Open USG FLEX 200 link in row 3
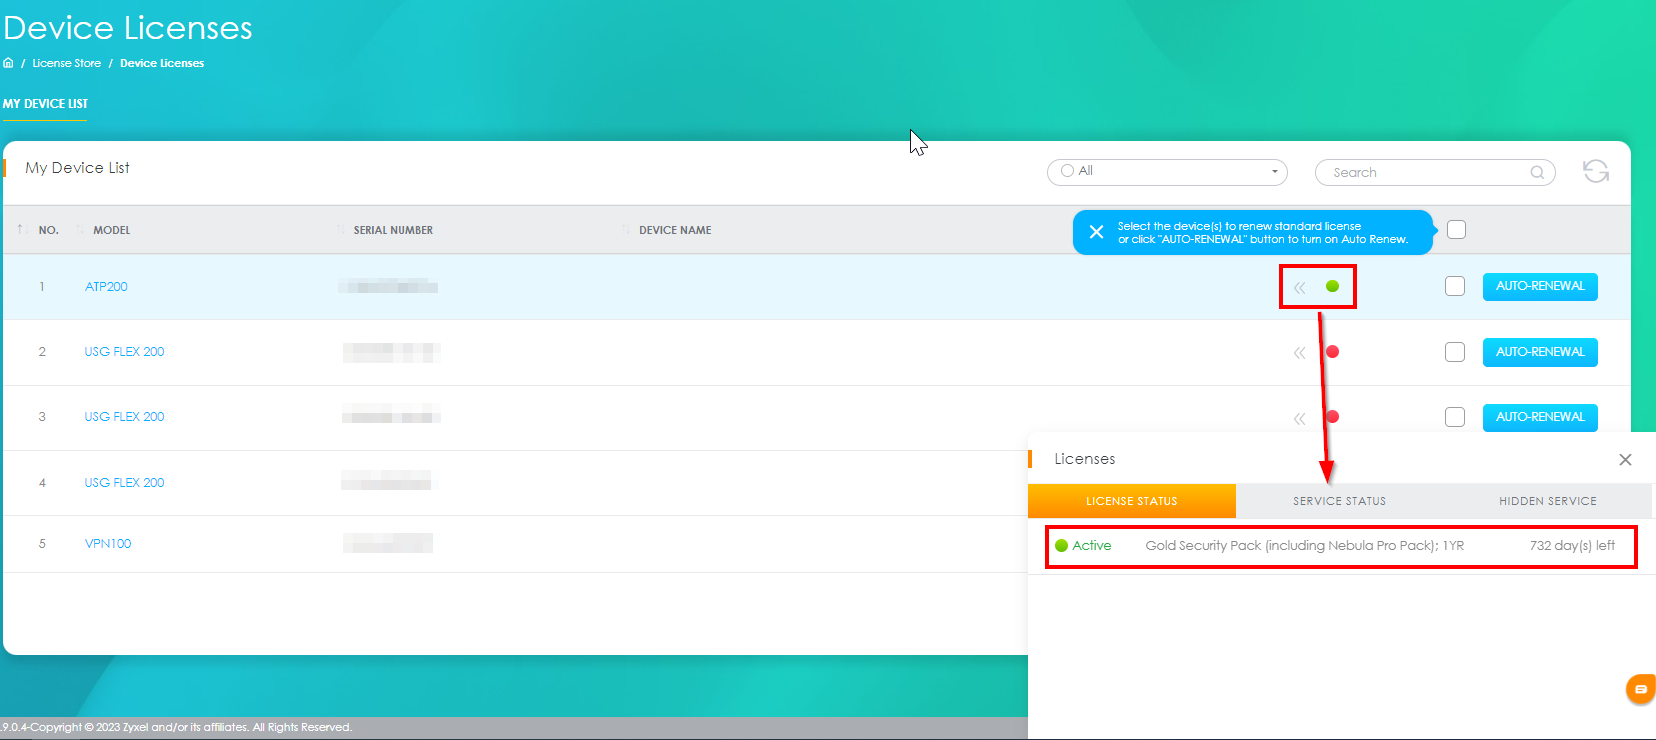The image size is (1656, 740). tap(124, 417)
